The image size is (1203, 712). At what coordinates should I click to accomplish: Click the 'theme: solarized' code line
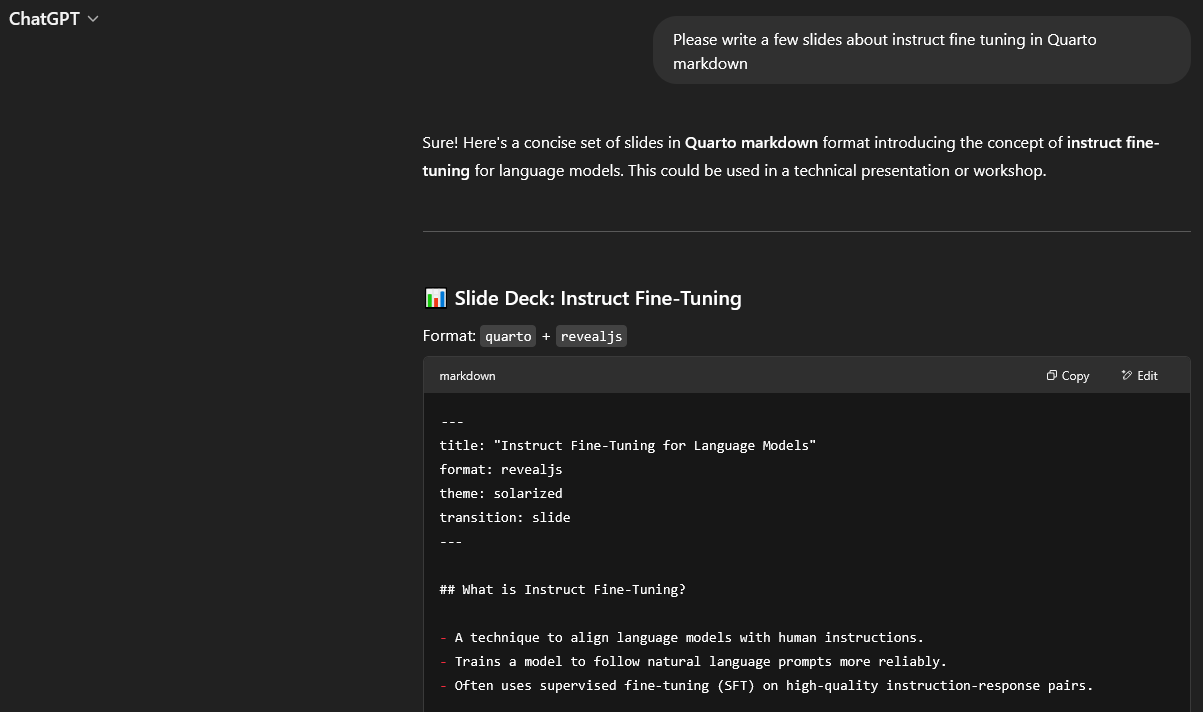(500, 493)
